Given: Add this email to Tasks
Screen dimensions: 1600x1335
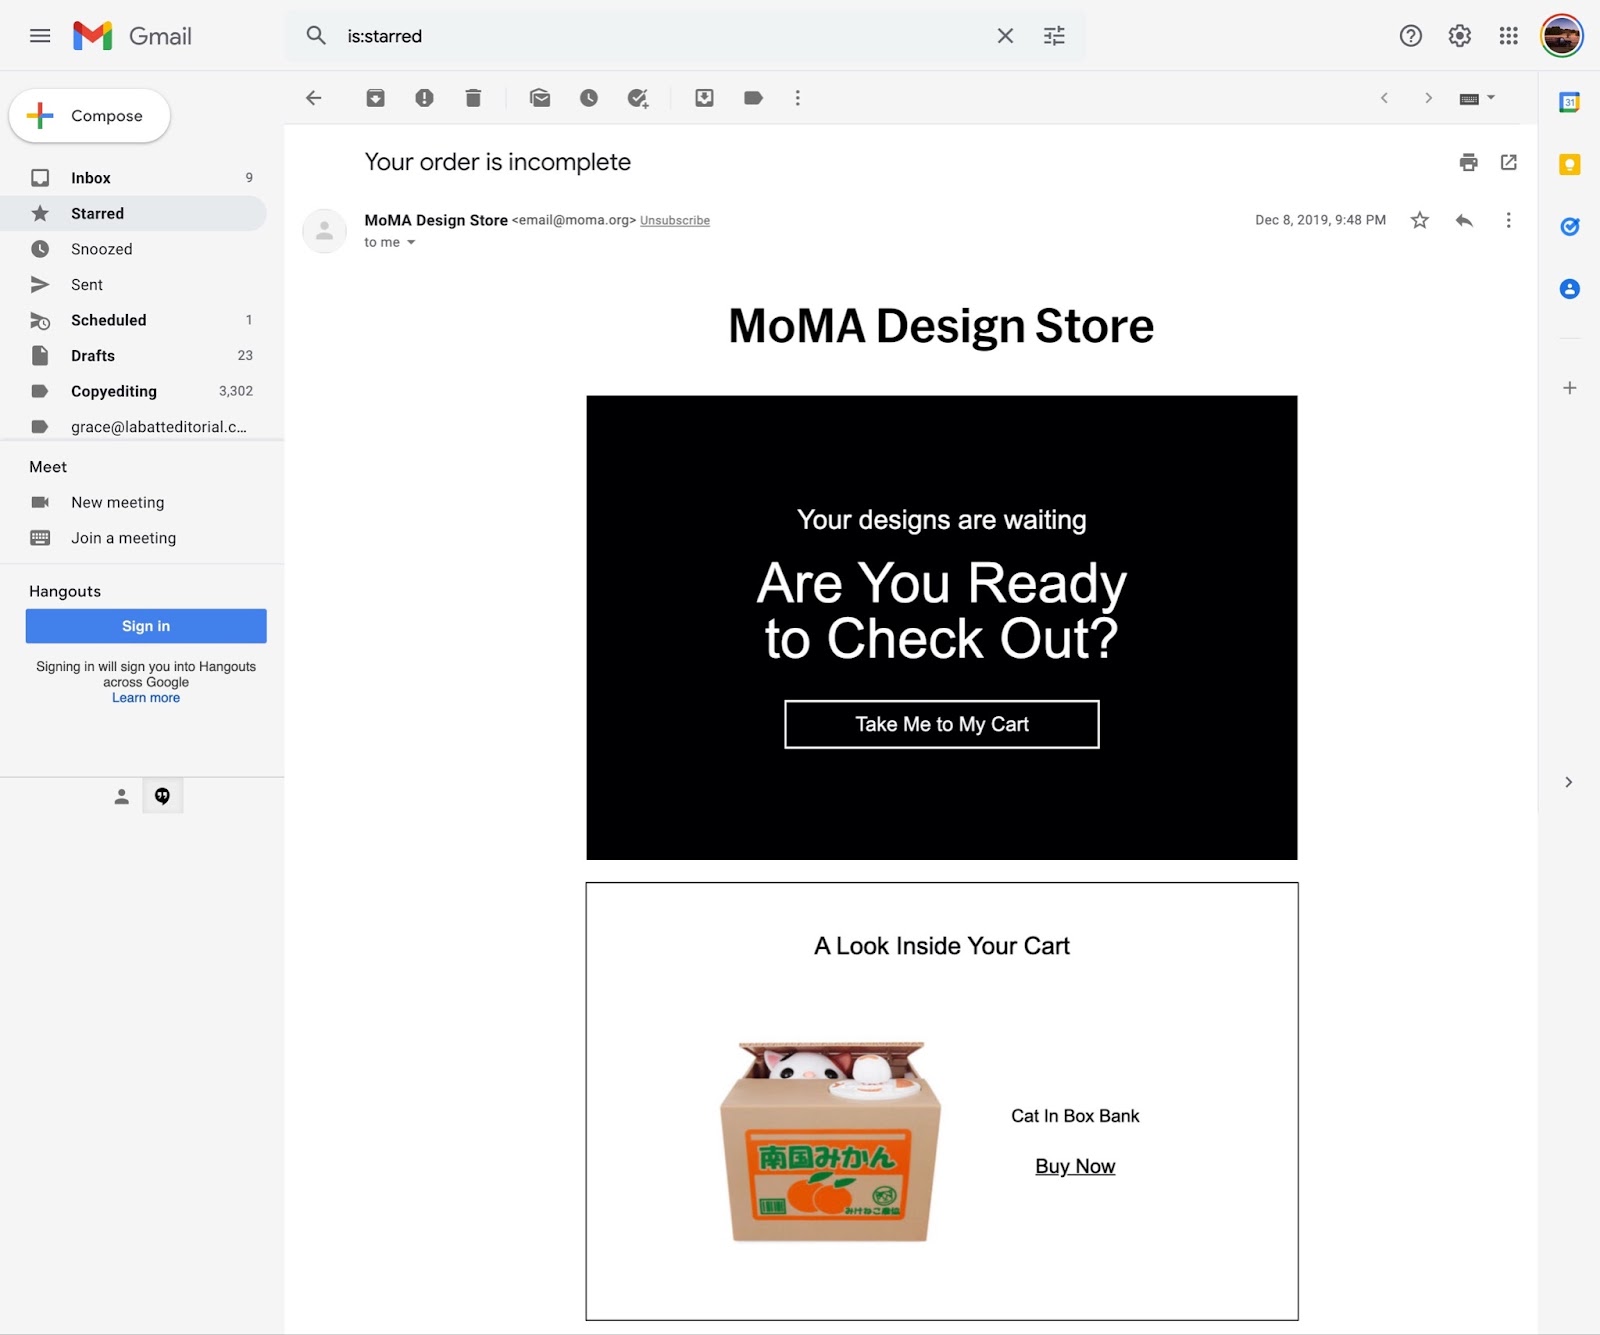Looking at the screenshot, I should coord(638,98).
